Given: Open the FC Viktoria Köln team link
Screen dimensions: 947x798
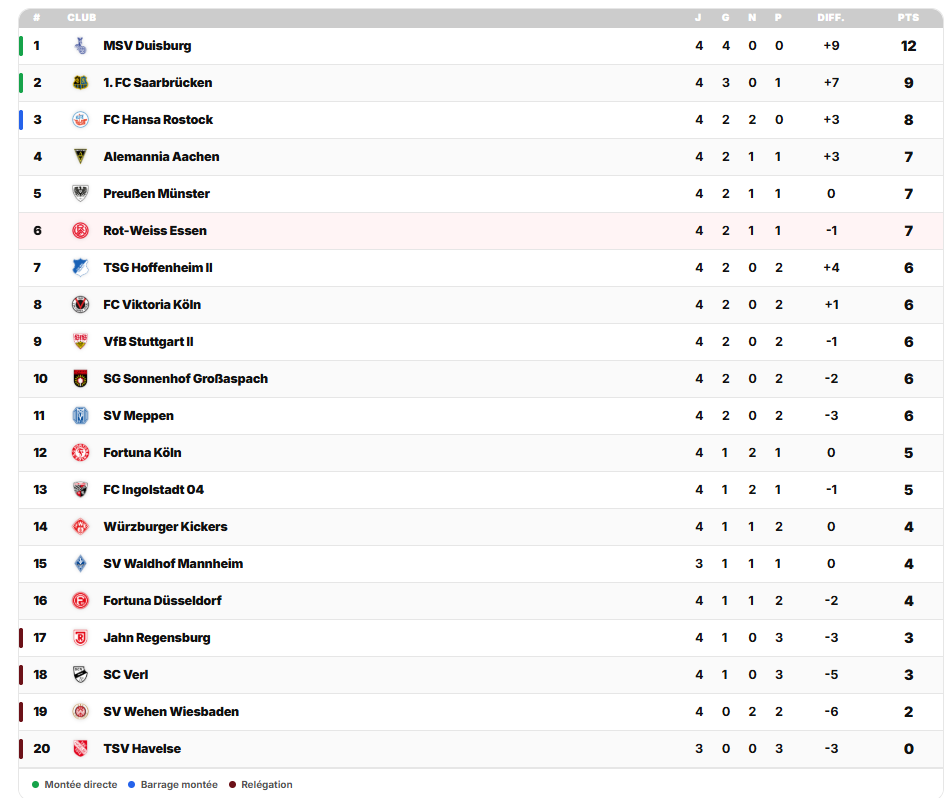Looking at the screenshot, I should click(x=152, y=304).
